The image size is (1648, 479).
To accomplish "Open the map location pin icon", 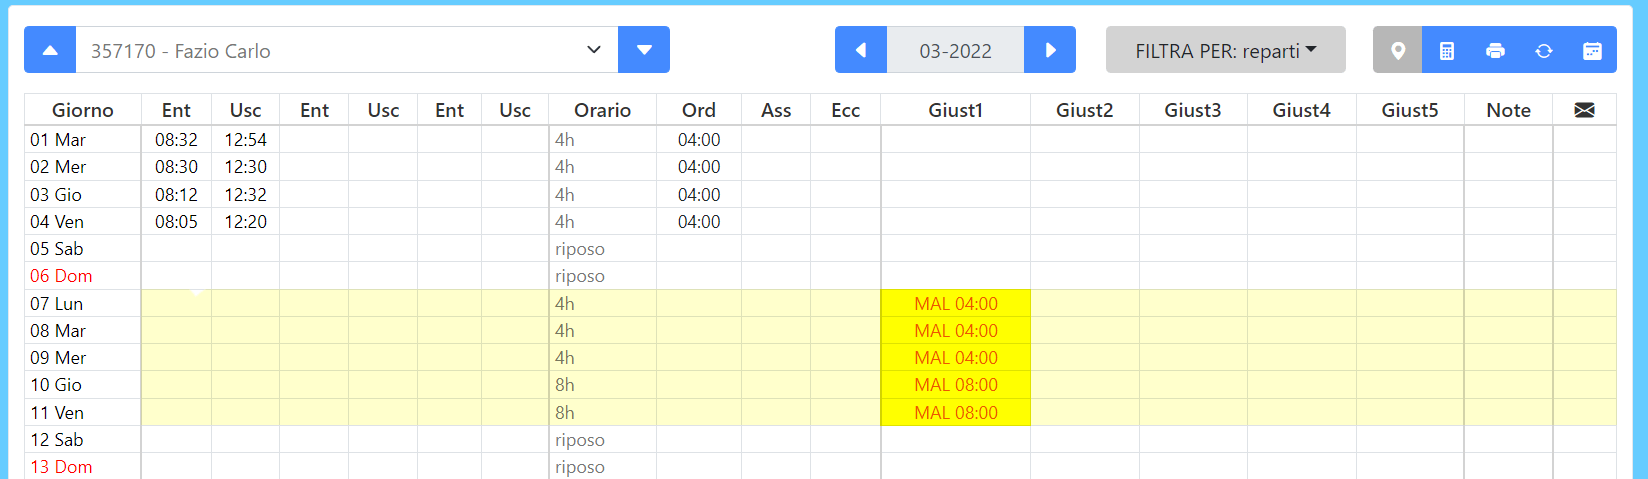I will pyautogui.click(x=1398, y=50).
